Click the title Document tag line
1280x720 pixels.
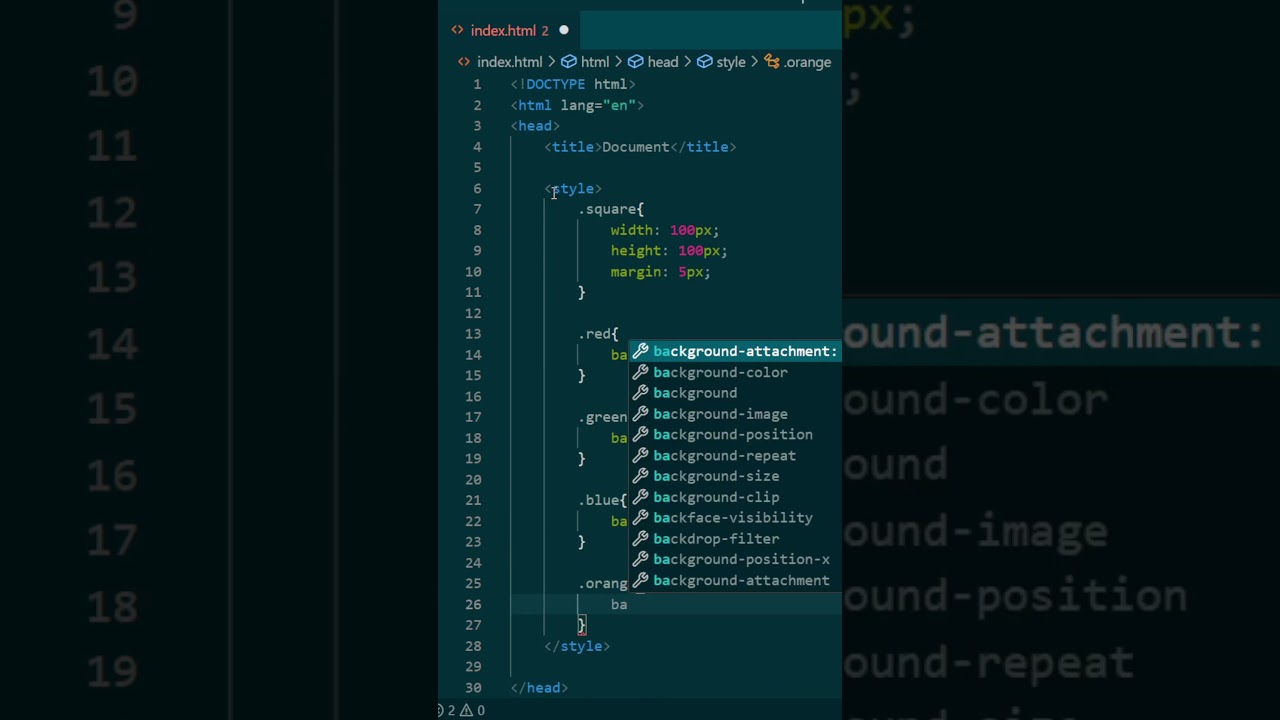coord(640,147)
